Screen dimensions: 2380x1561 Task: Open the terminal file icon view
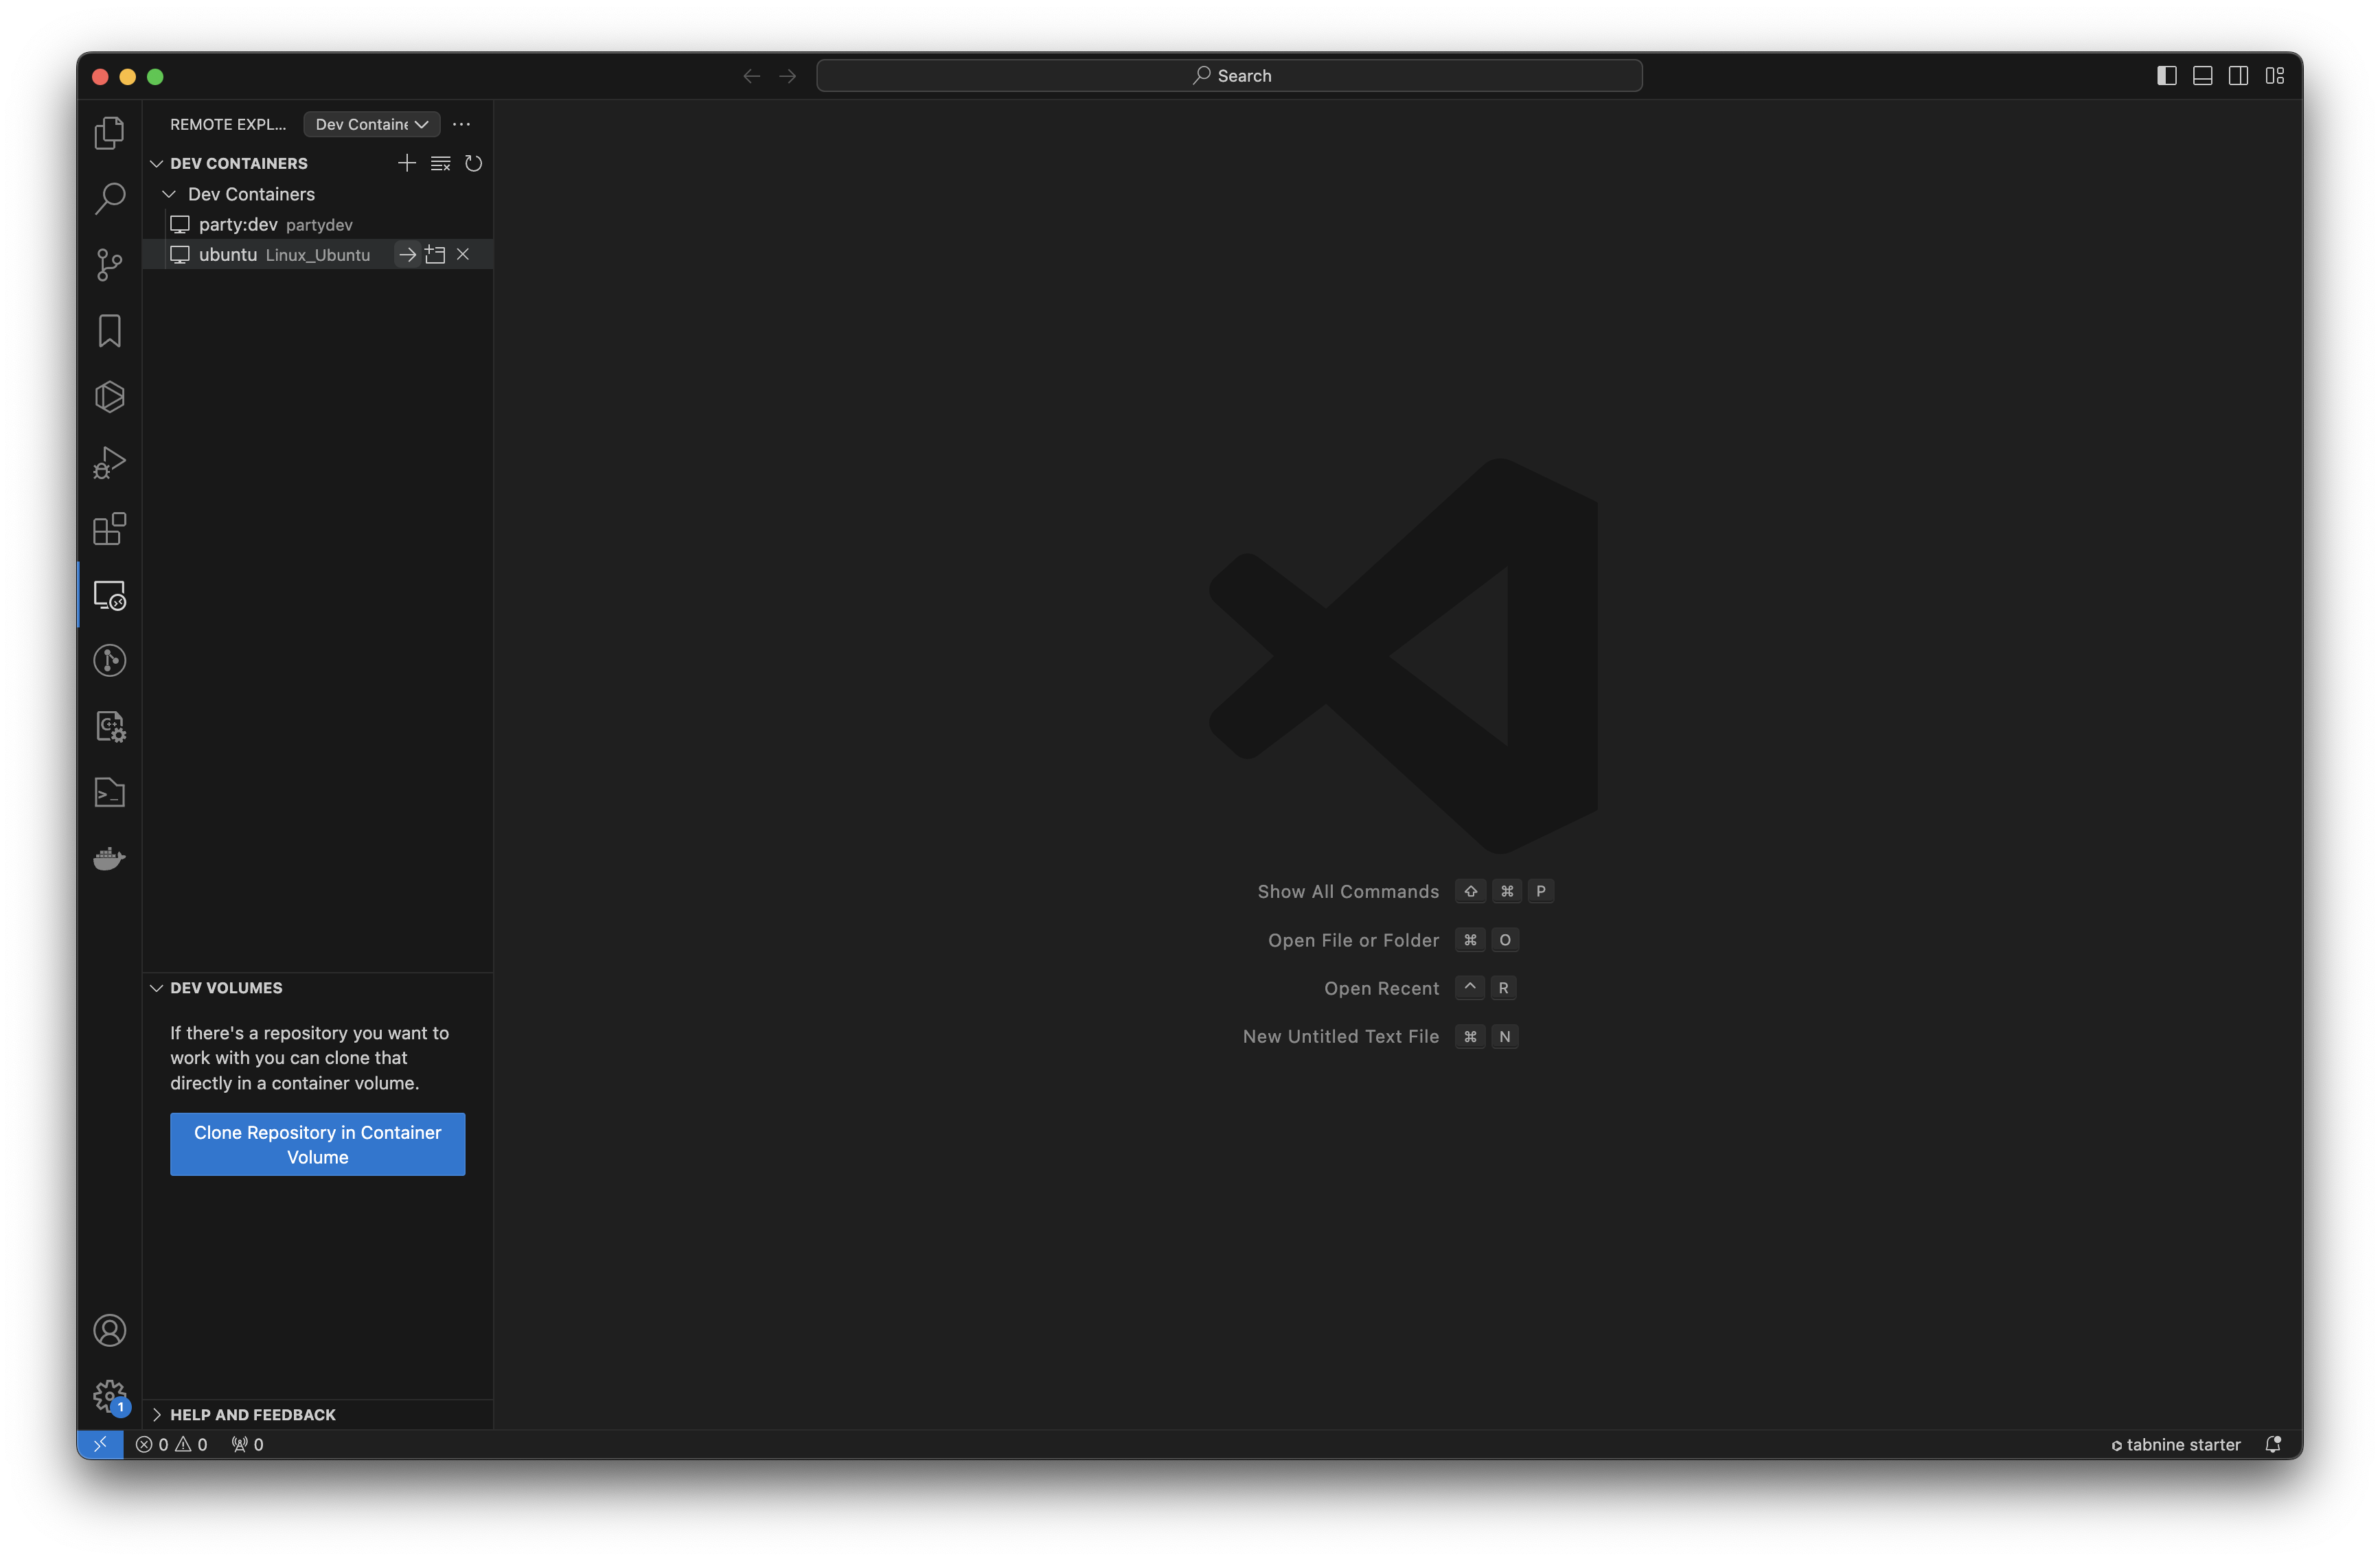click(x=109, y=793)
